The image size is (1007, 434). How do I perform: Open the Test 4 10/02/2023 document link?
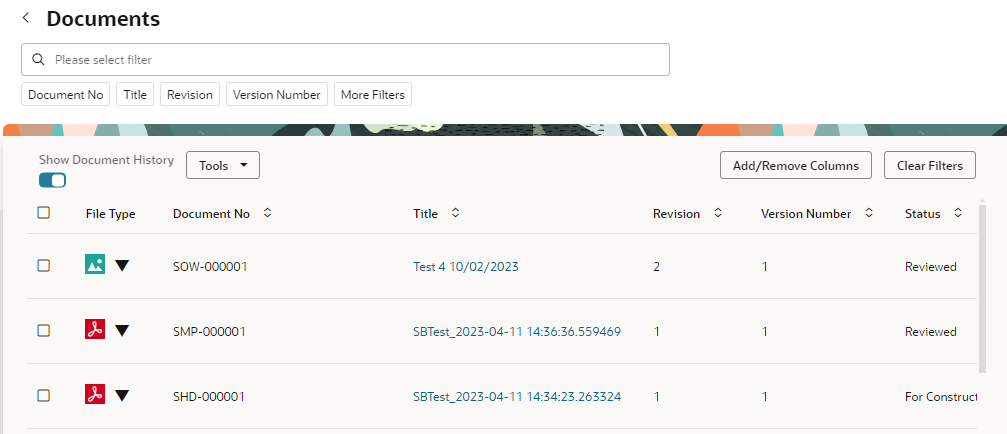466,266
